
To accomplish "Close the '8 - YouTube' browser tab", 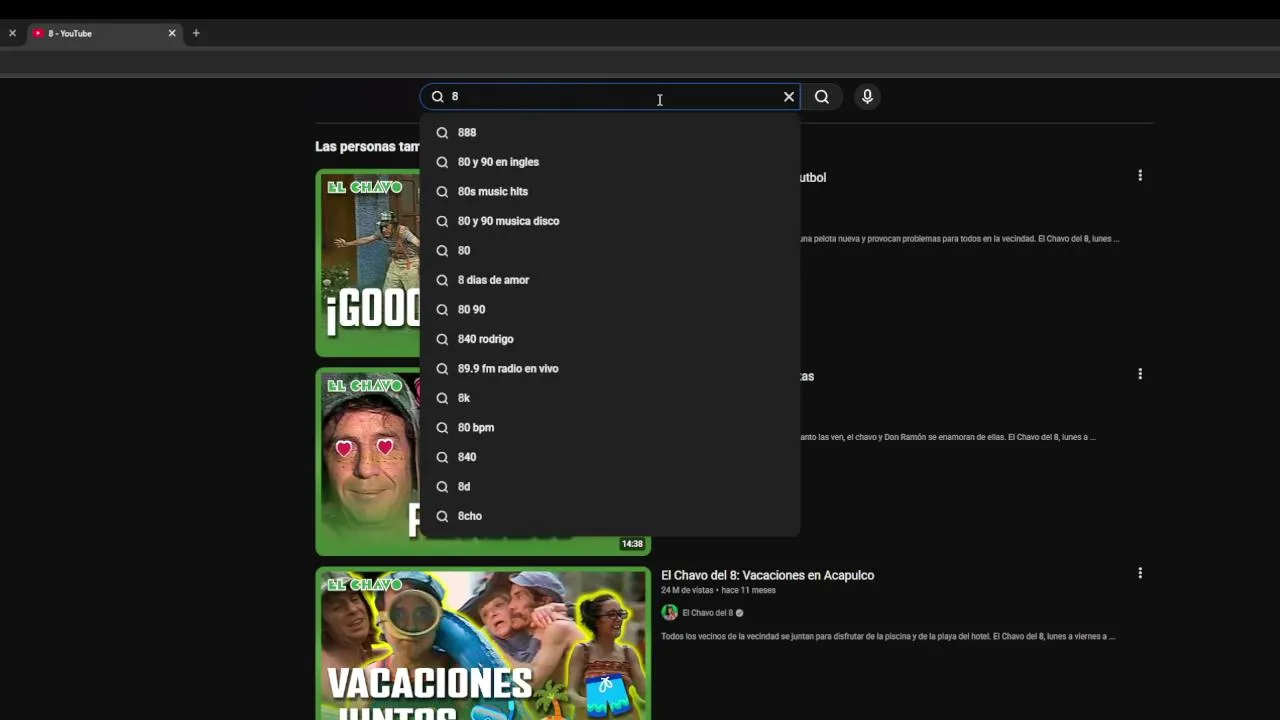I will click(x=172, y=33).
